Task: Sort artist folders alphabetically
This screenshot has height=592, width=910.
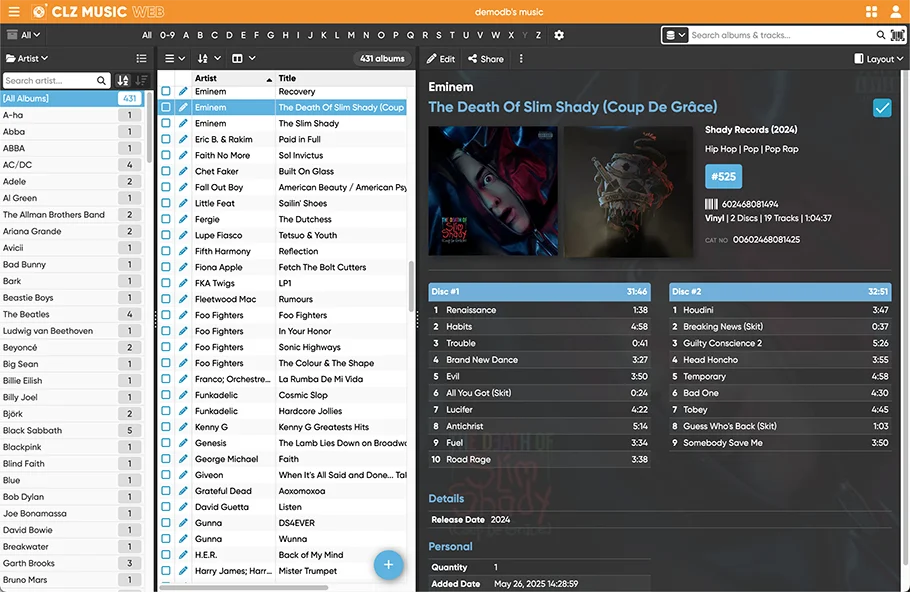Action: click(123, 81)
